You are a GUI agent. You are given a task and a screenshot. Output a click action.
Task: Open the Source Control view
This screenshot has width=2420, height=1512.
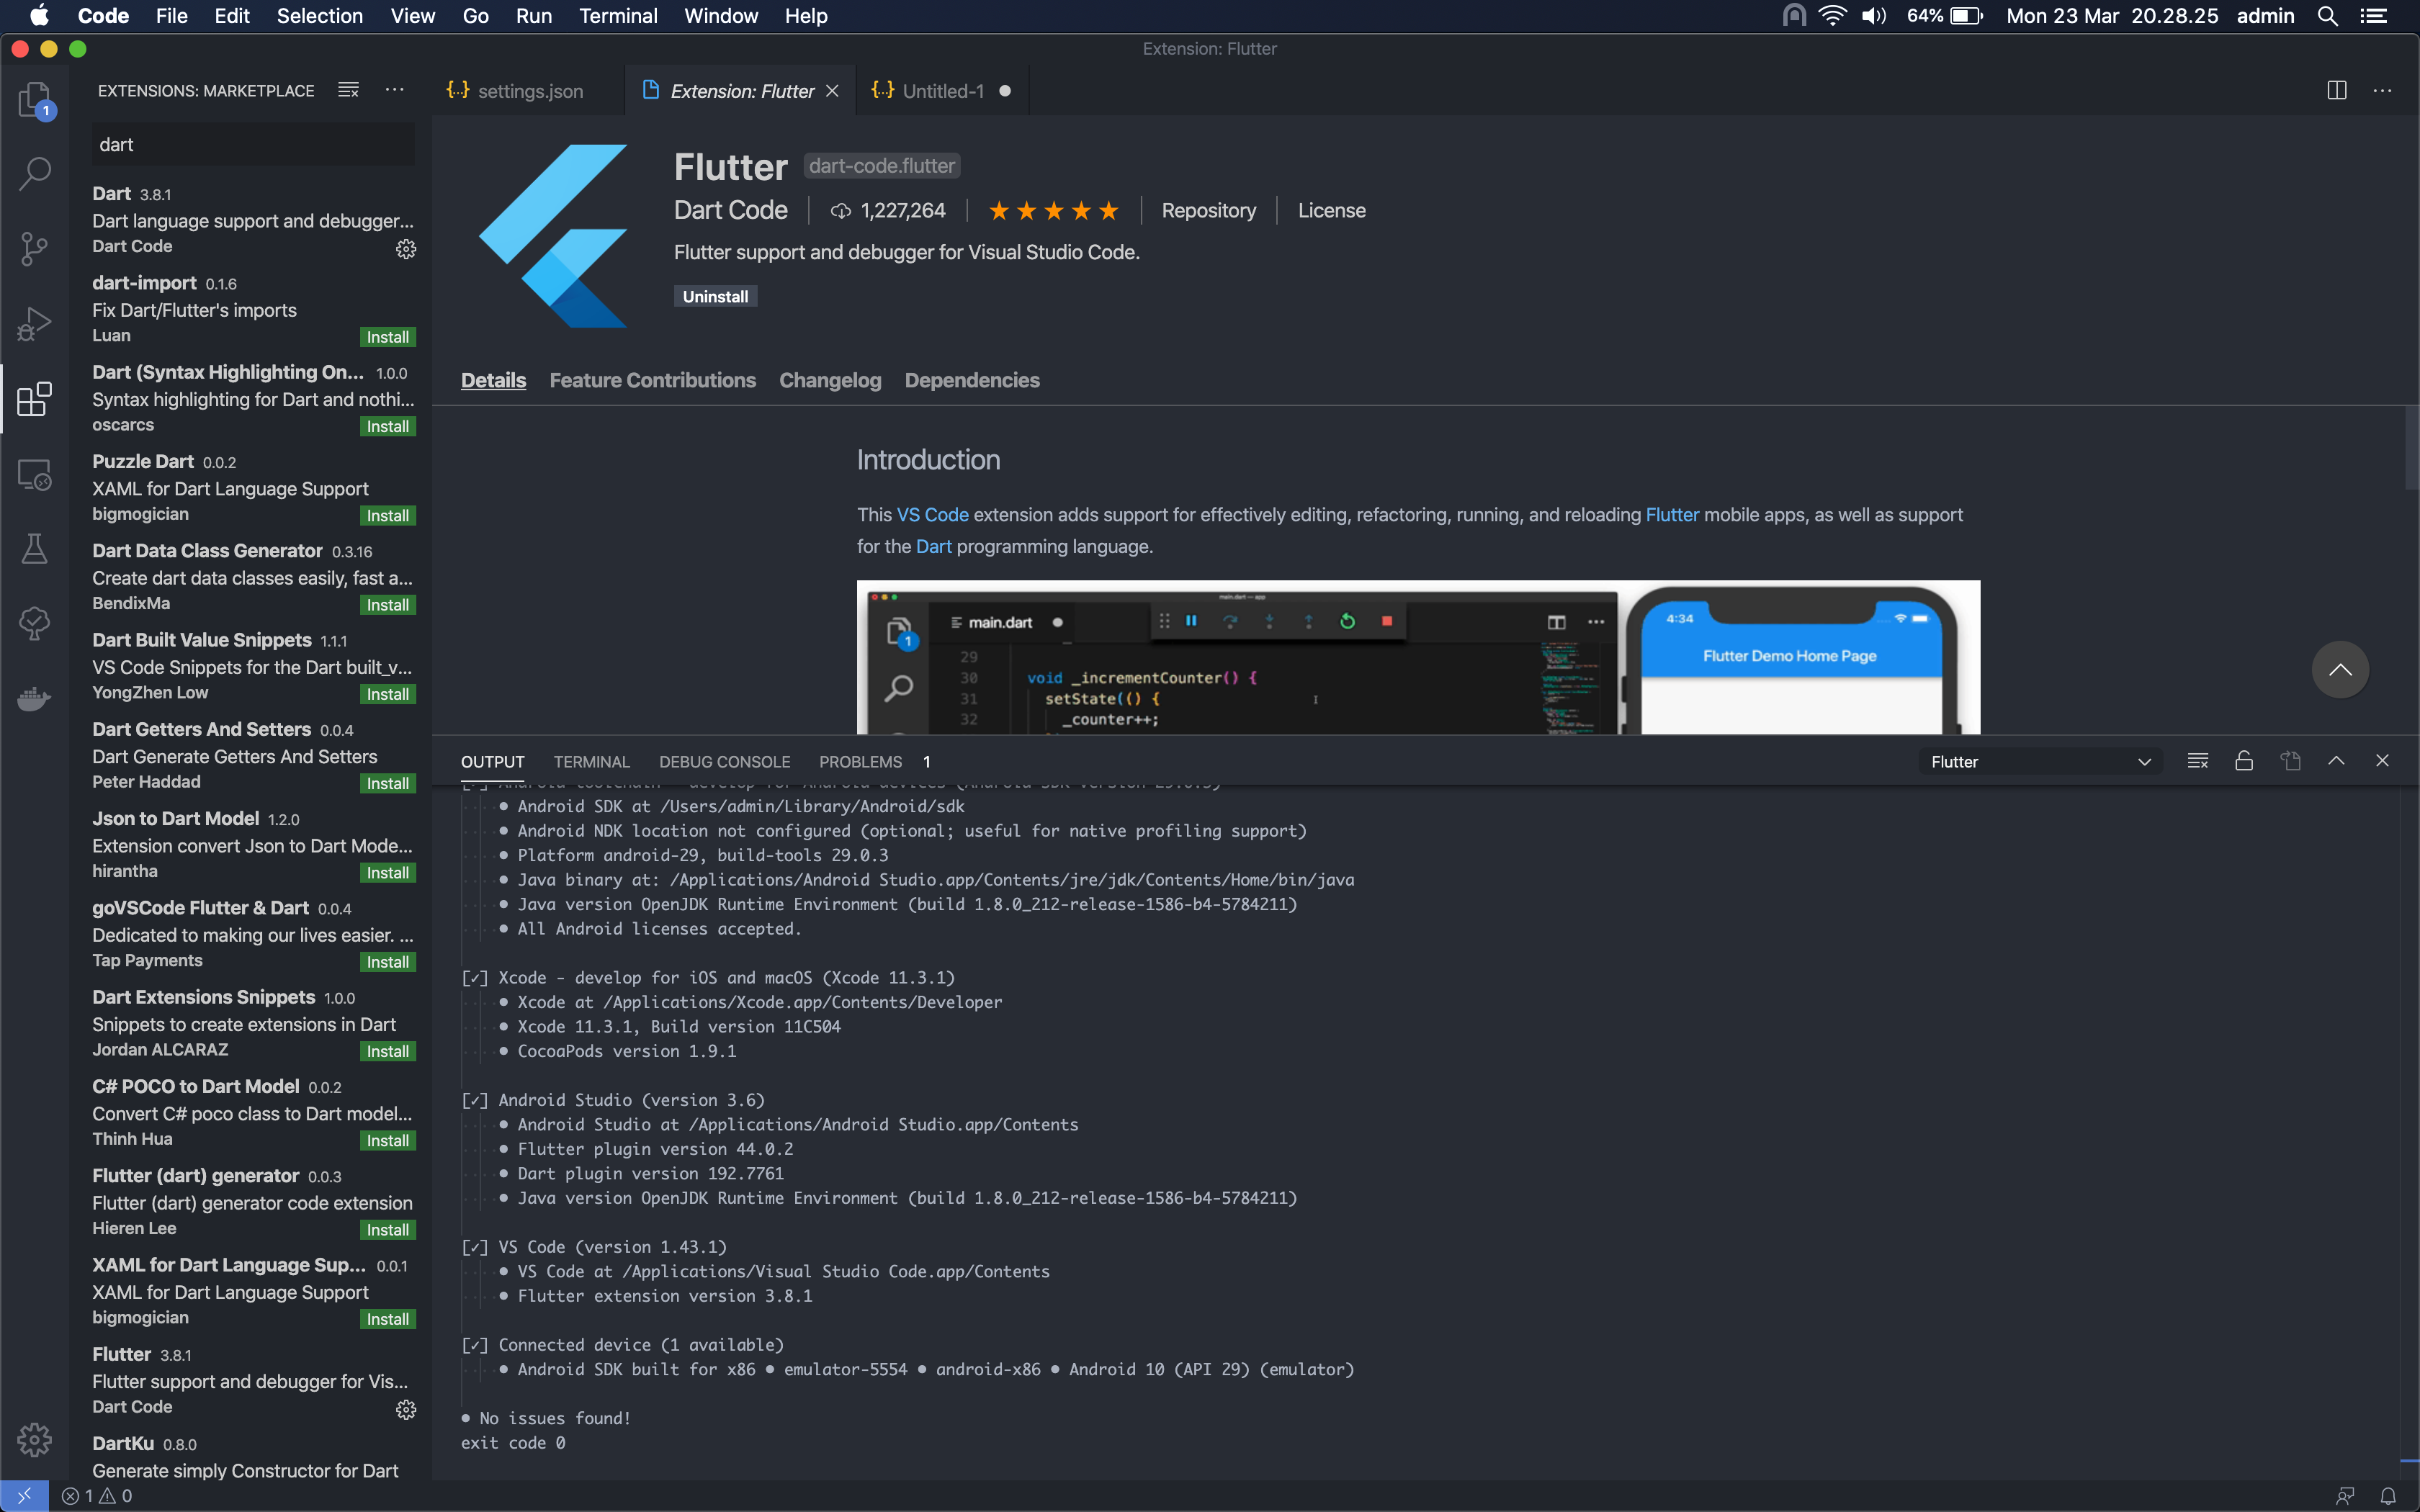(35, 249)
